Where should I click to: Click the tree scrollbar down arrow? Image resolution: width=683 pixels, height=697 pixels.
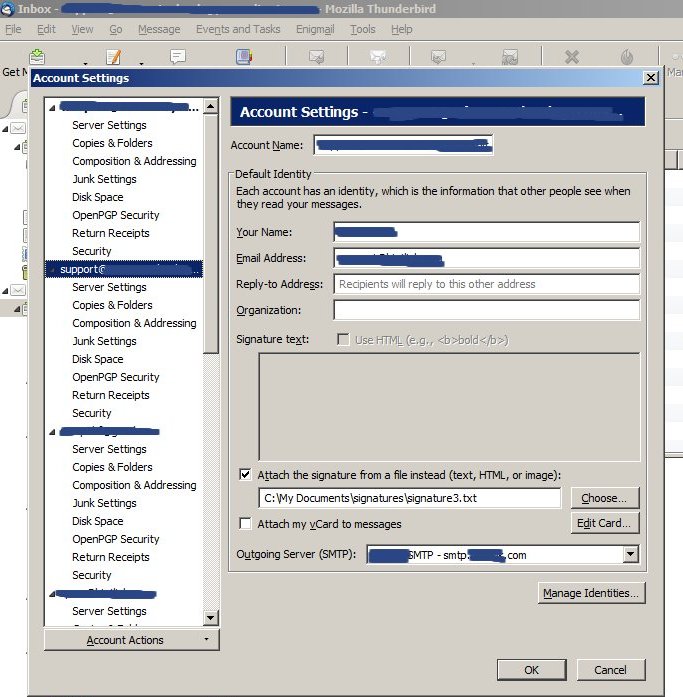[211, 617]
